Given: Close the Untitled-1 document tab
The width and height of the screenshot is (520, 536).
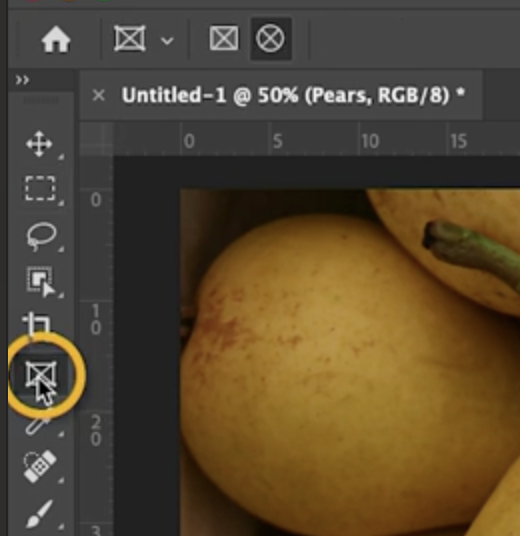Looking at the screenshot, I should [x=98, y=95].
